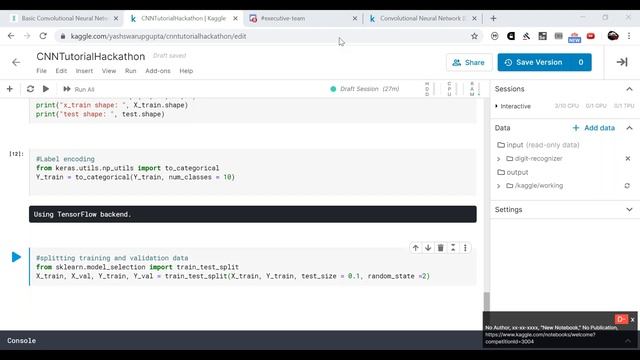Click Add data
Image resolution: width=640 pixels, height=360 pixels.
(x=593, y=128)
